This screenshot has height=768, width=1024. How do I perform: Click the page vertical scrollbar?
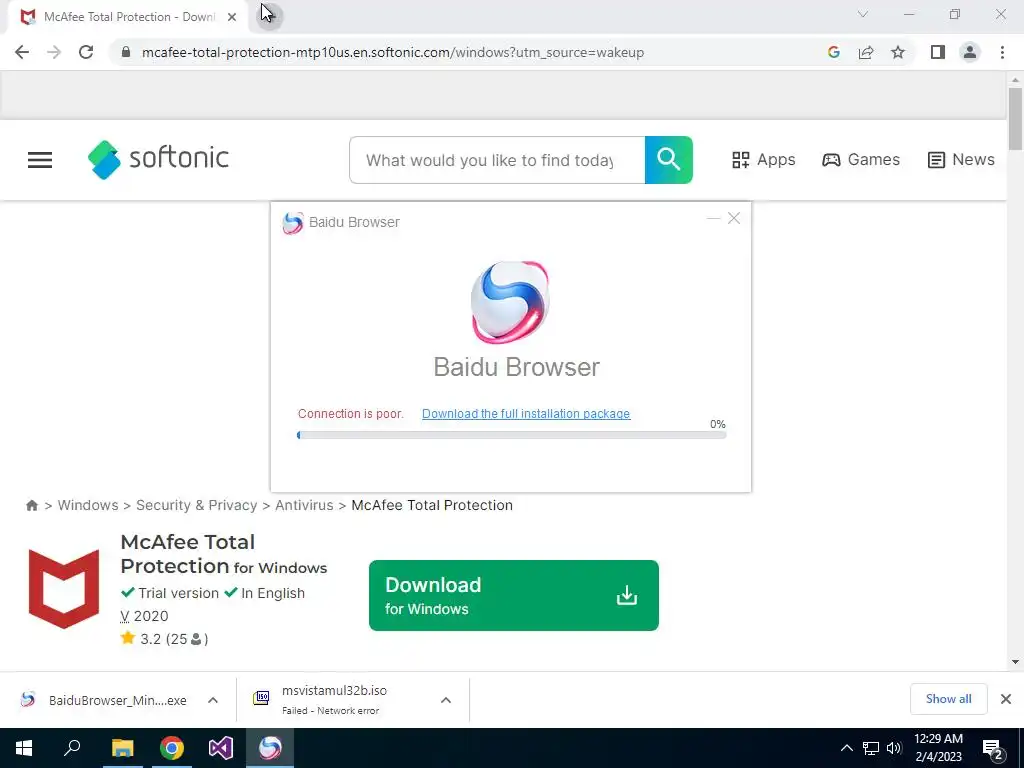tap(1015, 120)
